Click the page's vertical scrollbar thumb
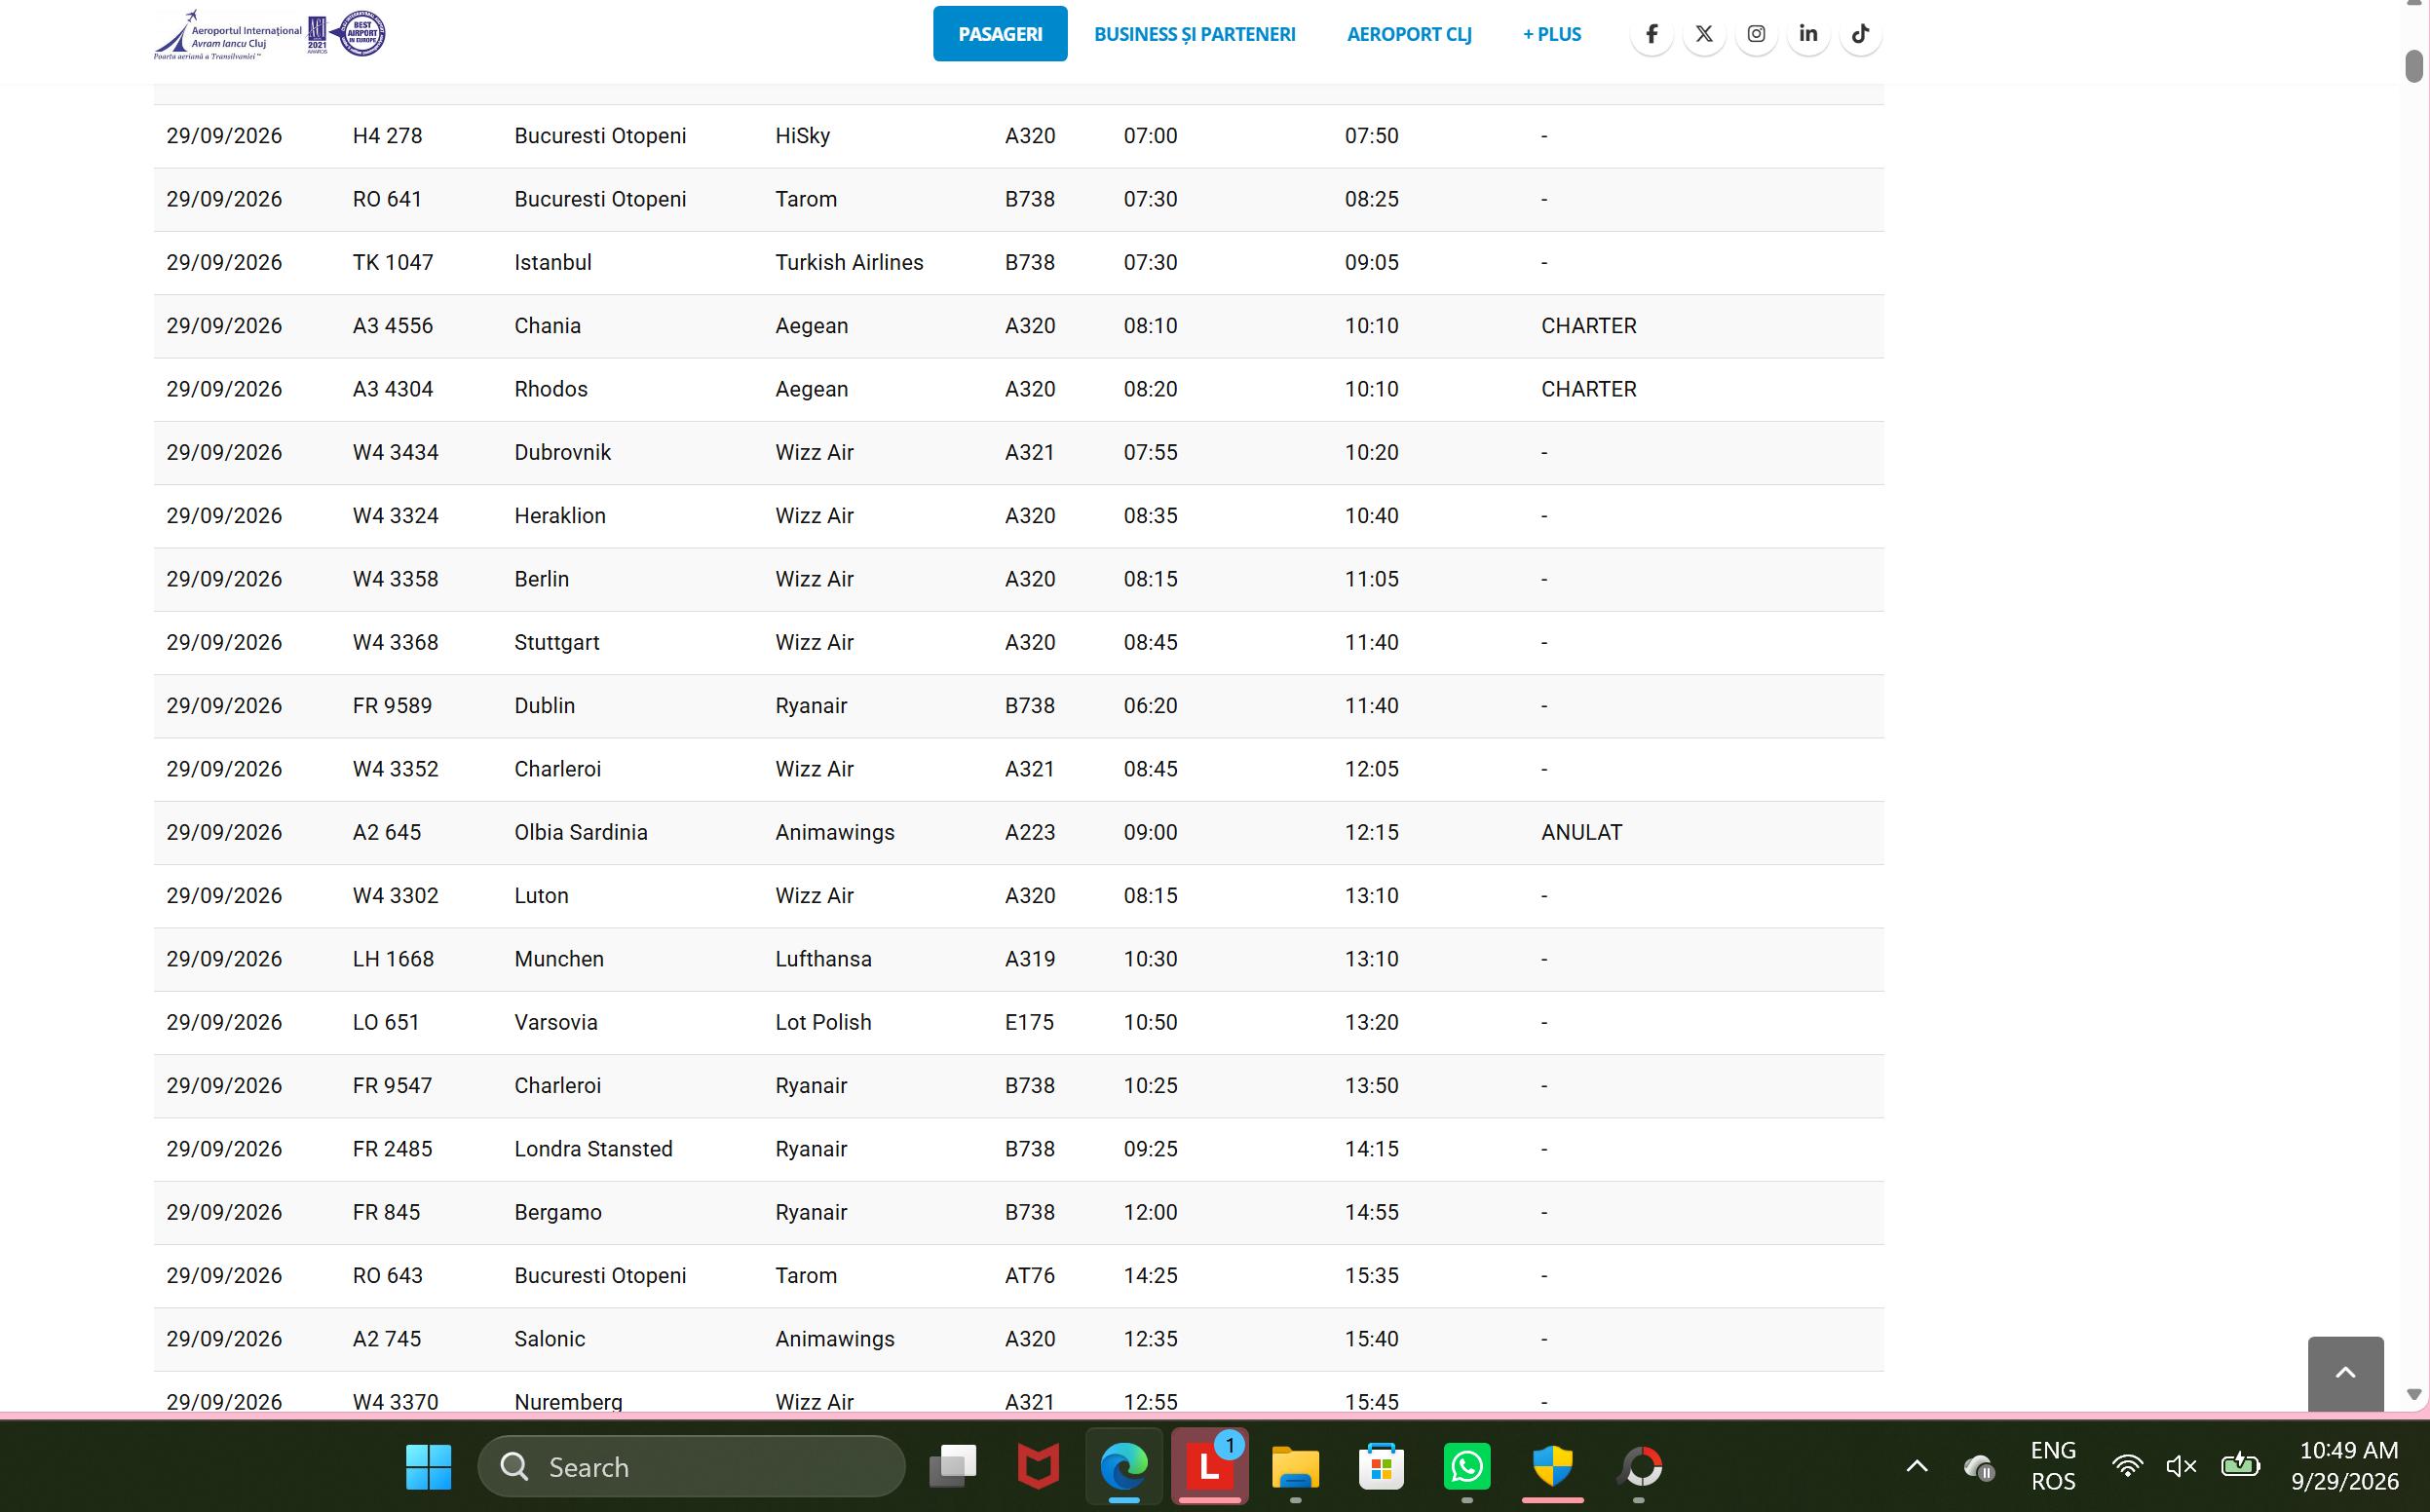This screenshot has width=2430, height=1512. tap(2414, 66)
